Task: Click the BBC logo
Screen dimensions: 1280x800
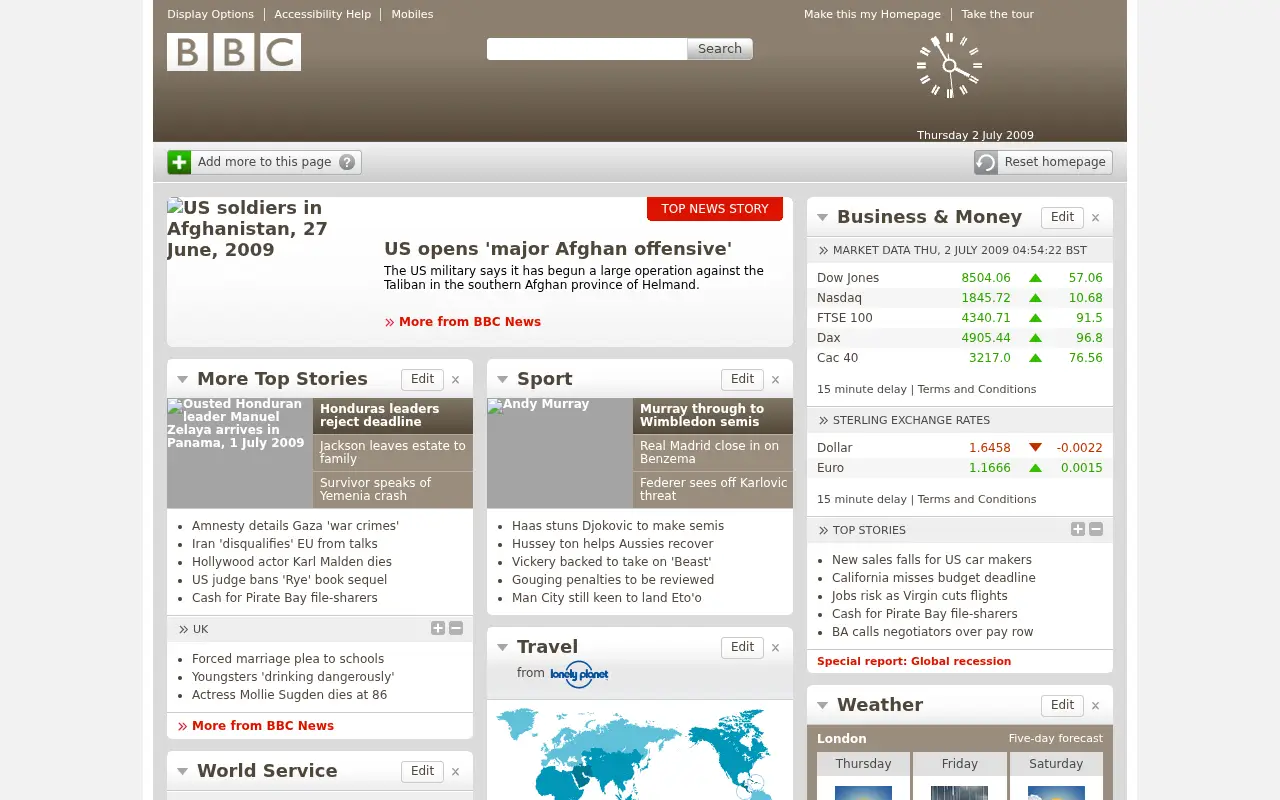Action: pyautogui.click(x=234, y=52)
